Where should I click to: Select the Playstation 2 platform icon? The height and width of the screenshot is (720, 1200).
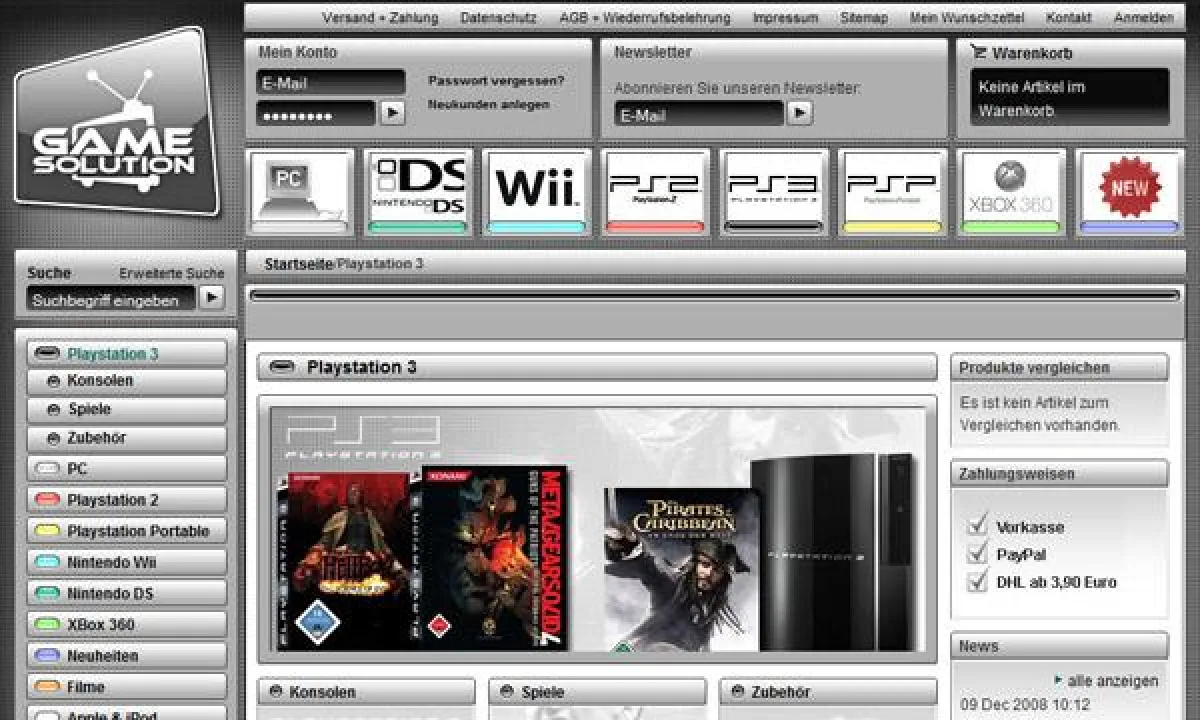(x=655, y=192)
